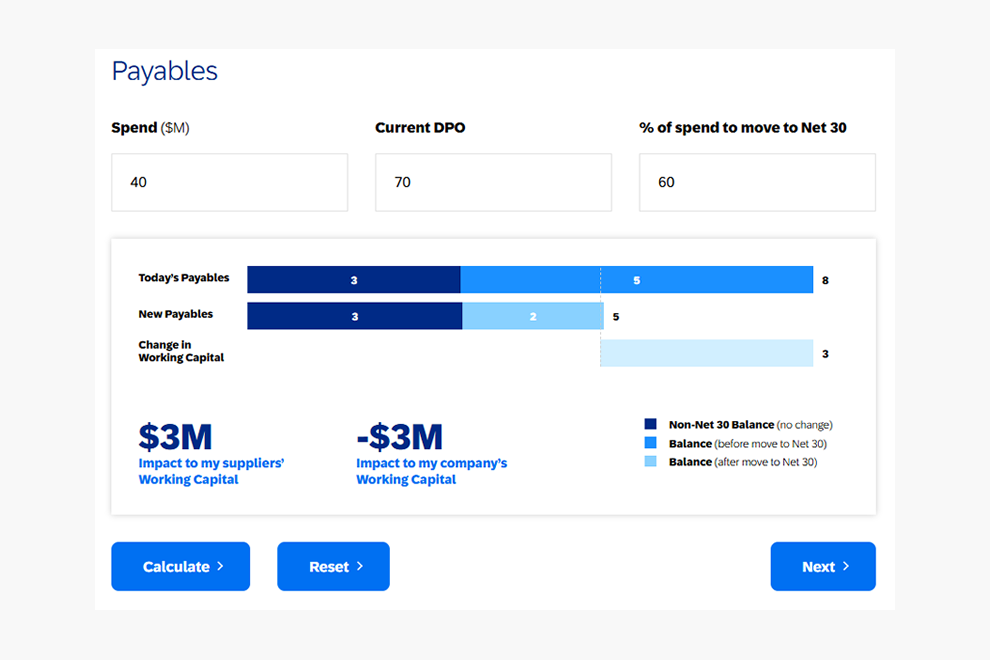Click the chevron icon on the Reset button
Screen dimensions: 990x660
click(361, 566)
